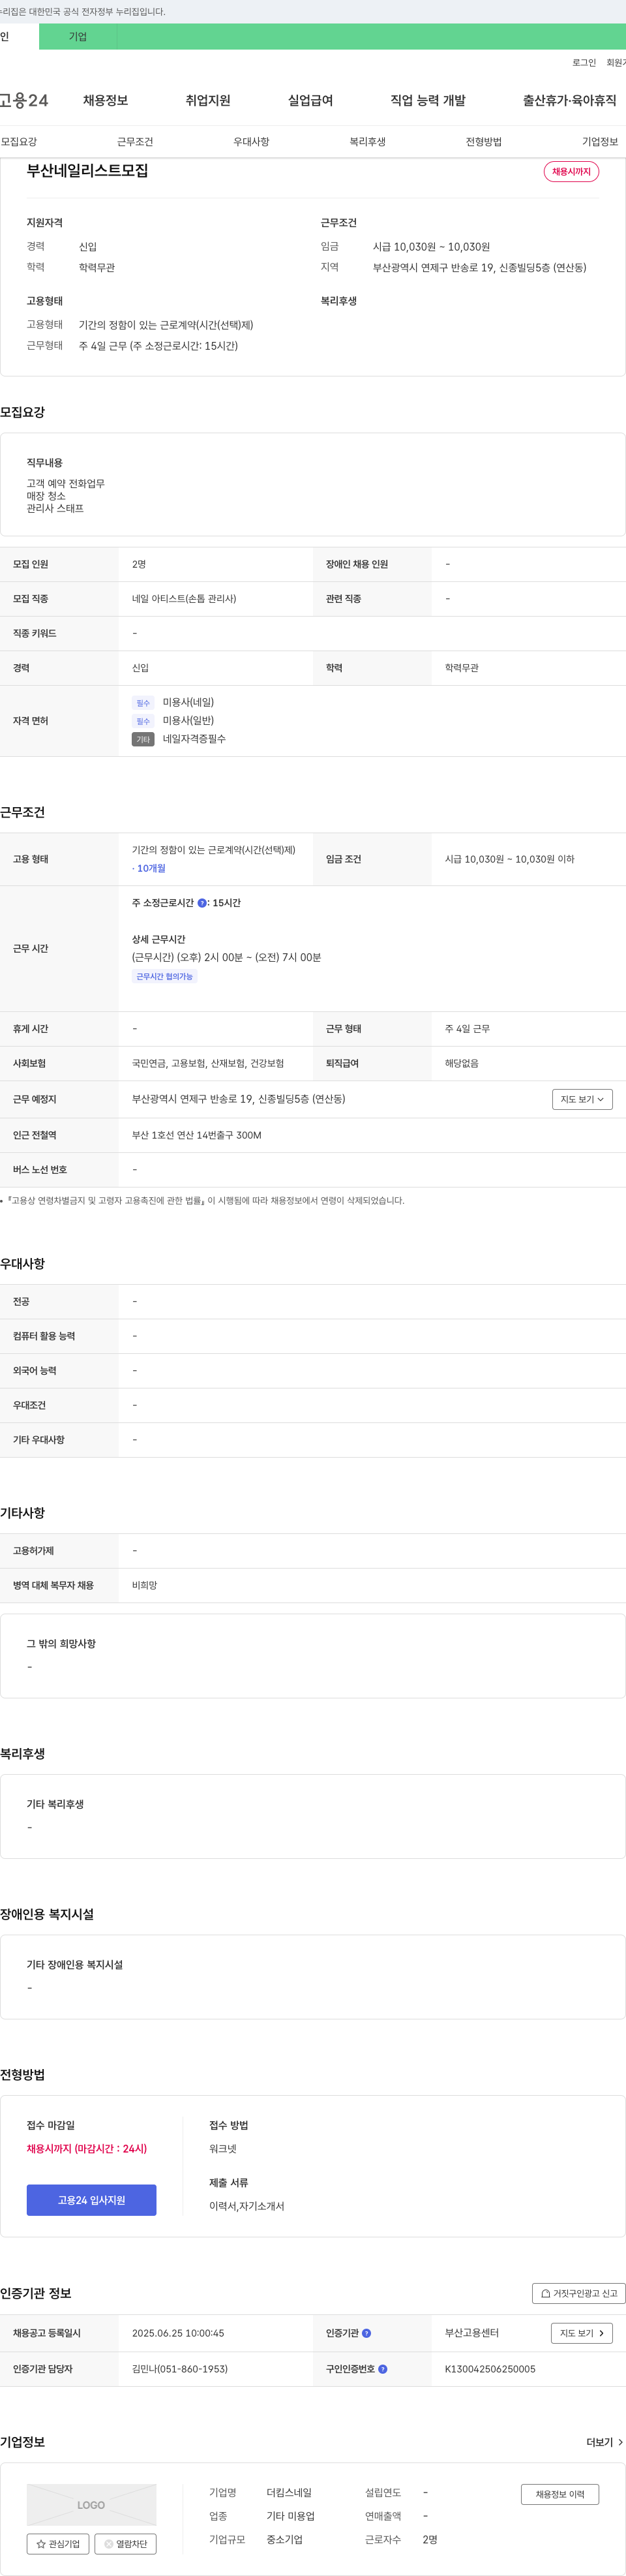Click the 중소기업 company size value
Screen dimensions: 626x2576
pyautogui.click(x=284, y=2539)
